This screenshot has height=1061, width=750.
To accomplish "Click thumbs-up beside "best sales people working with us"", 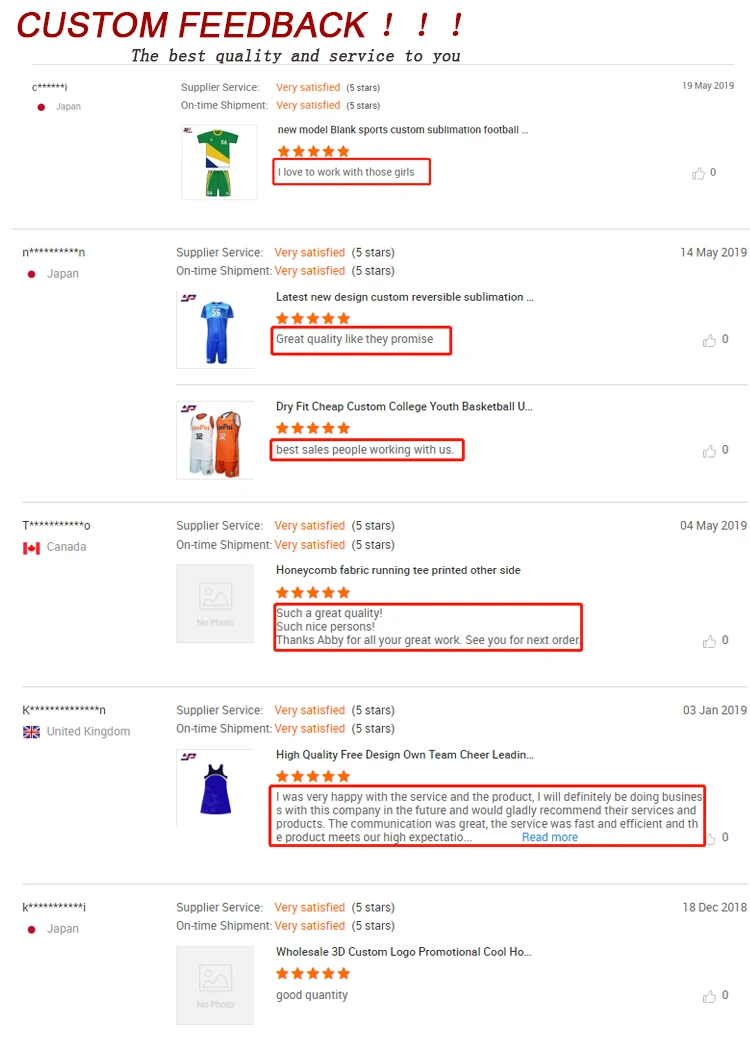I will pos(709,450).
